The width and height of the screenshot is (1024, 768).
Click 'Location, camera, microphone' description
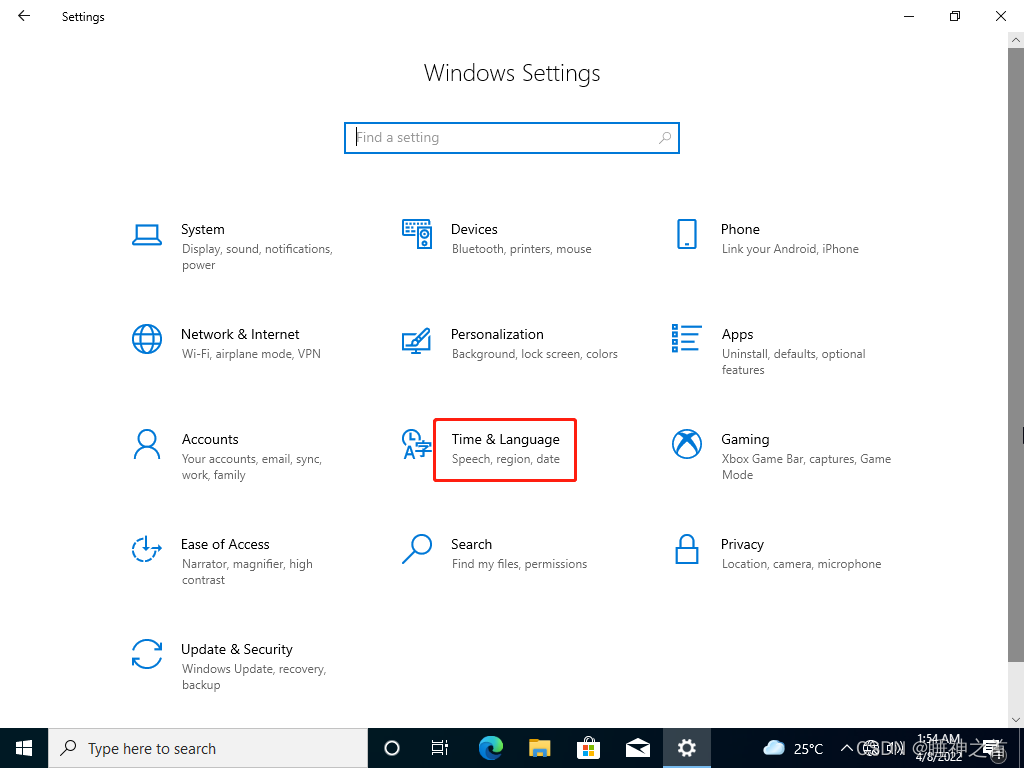coord(801,564)
